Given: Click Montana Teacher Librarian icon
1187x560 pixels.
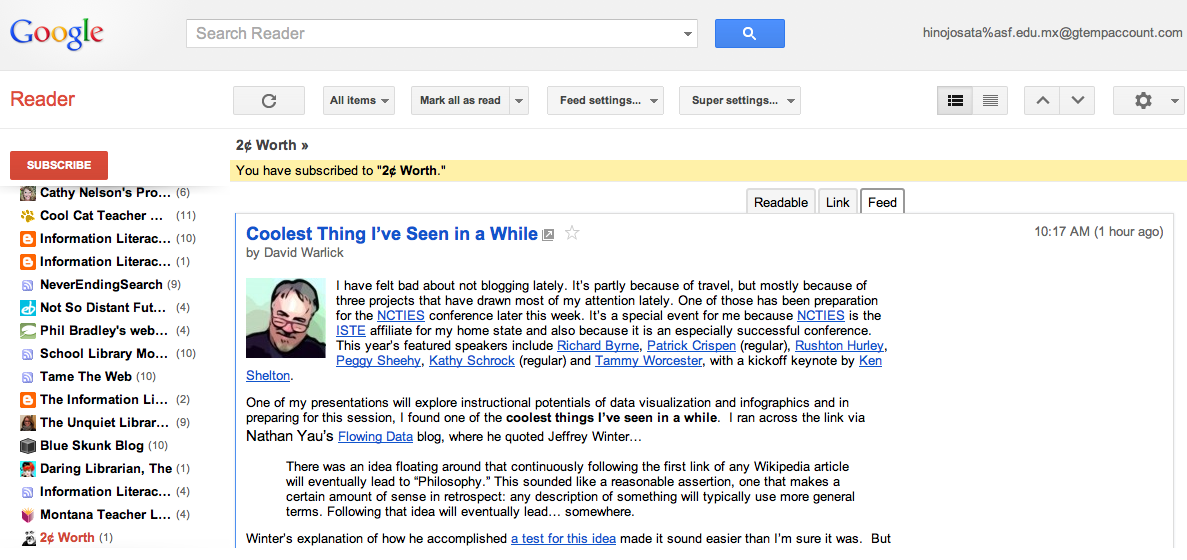Looking at the screenshot, I should (28, 515).
